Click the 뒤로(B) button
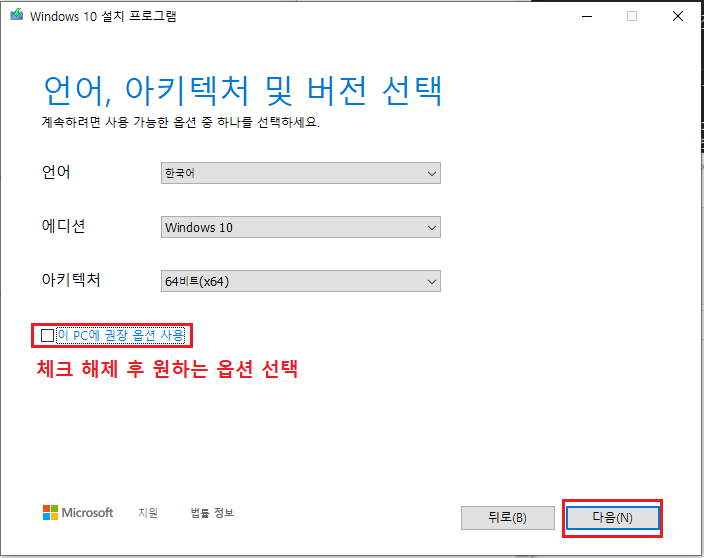The width and height of the screenshot is (704, 558). point(507,518)
